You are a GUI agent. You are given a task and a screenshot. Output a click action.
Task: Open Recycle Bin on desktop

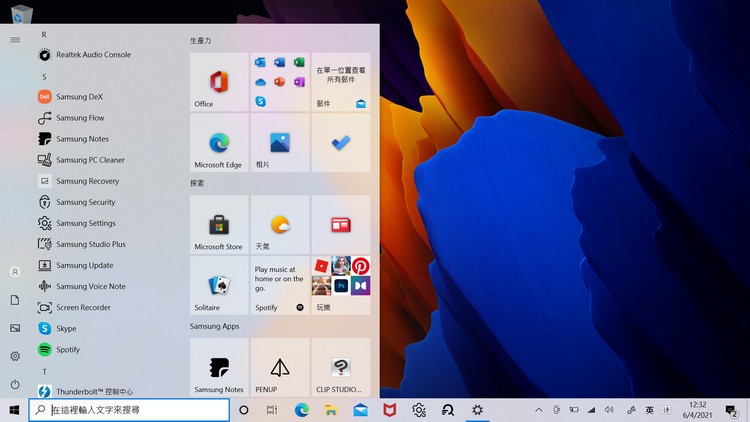(x=21, y=13)
